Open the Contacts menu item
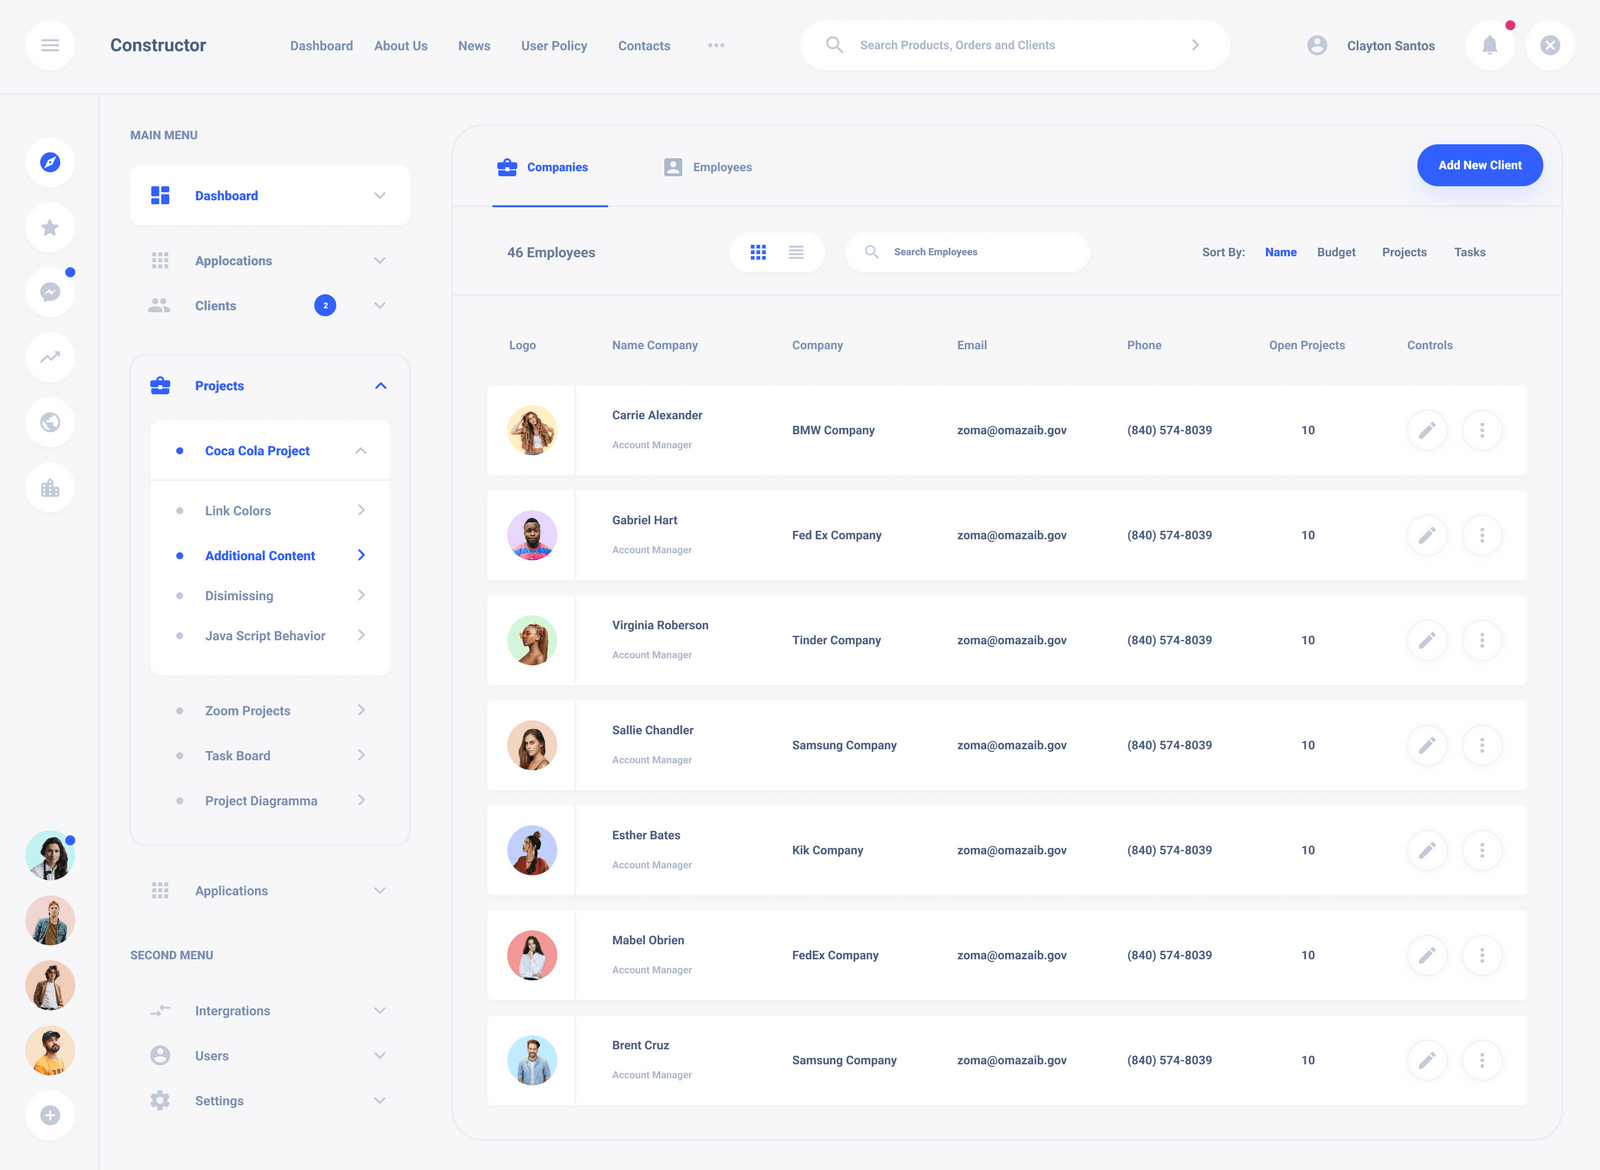Viewport: 1600px width, 1170px height. (644, 45)
